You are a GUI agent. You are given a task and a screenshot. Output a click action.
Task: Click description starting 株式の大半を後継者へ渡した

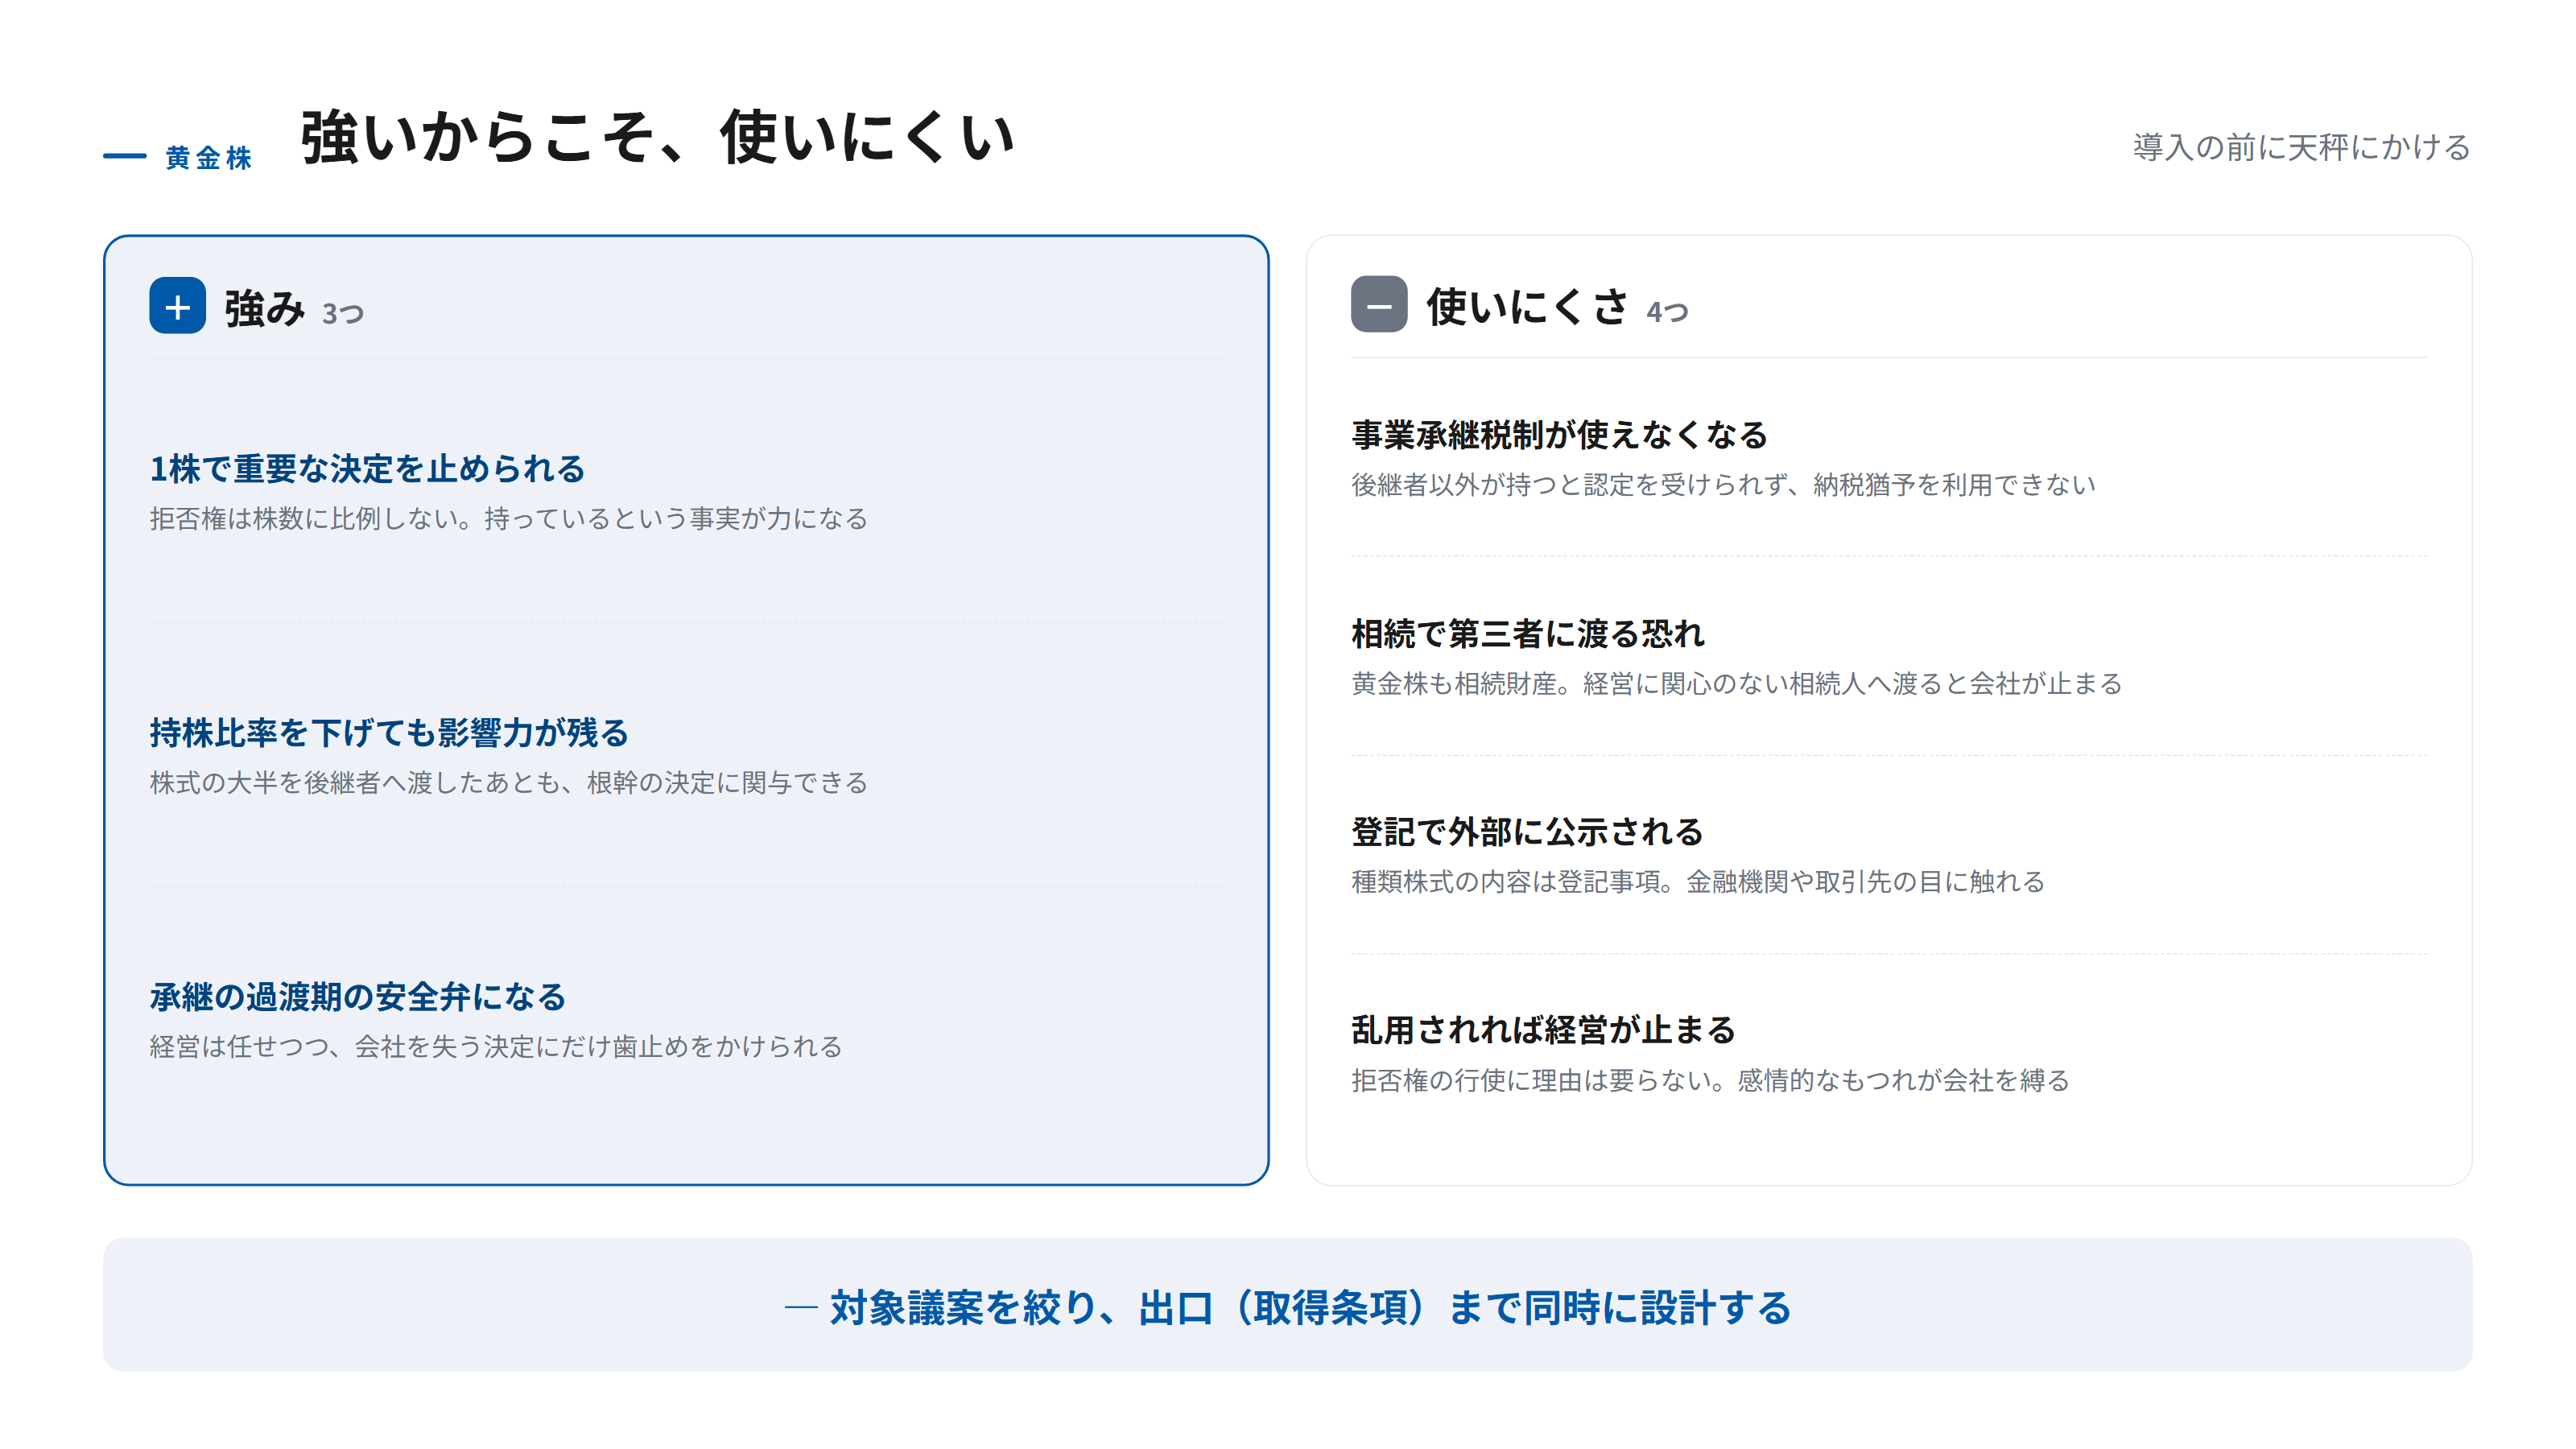click(508, 782)
